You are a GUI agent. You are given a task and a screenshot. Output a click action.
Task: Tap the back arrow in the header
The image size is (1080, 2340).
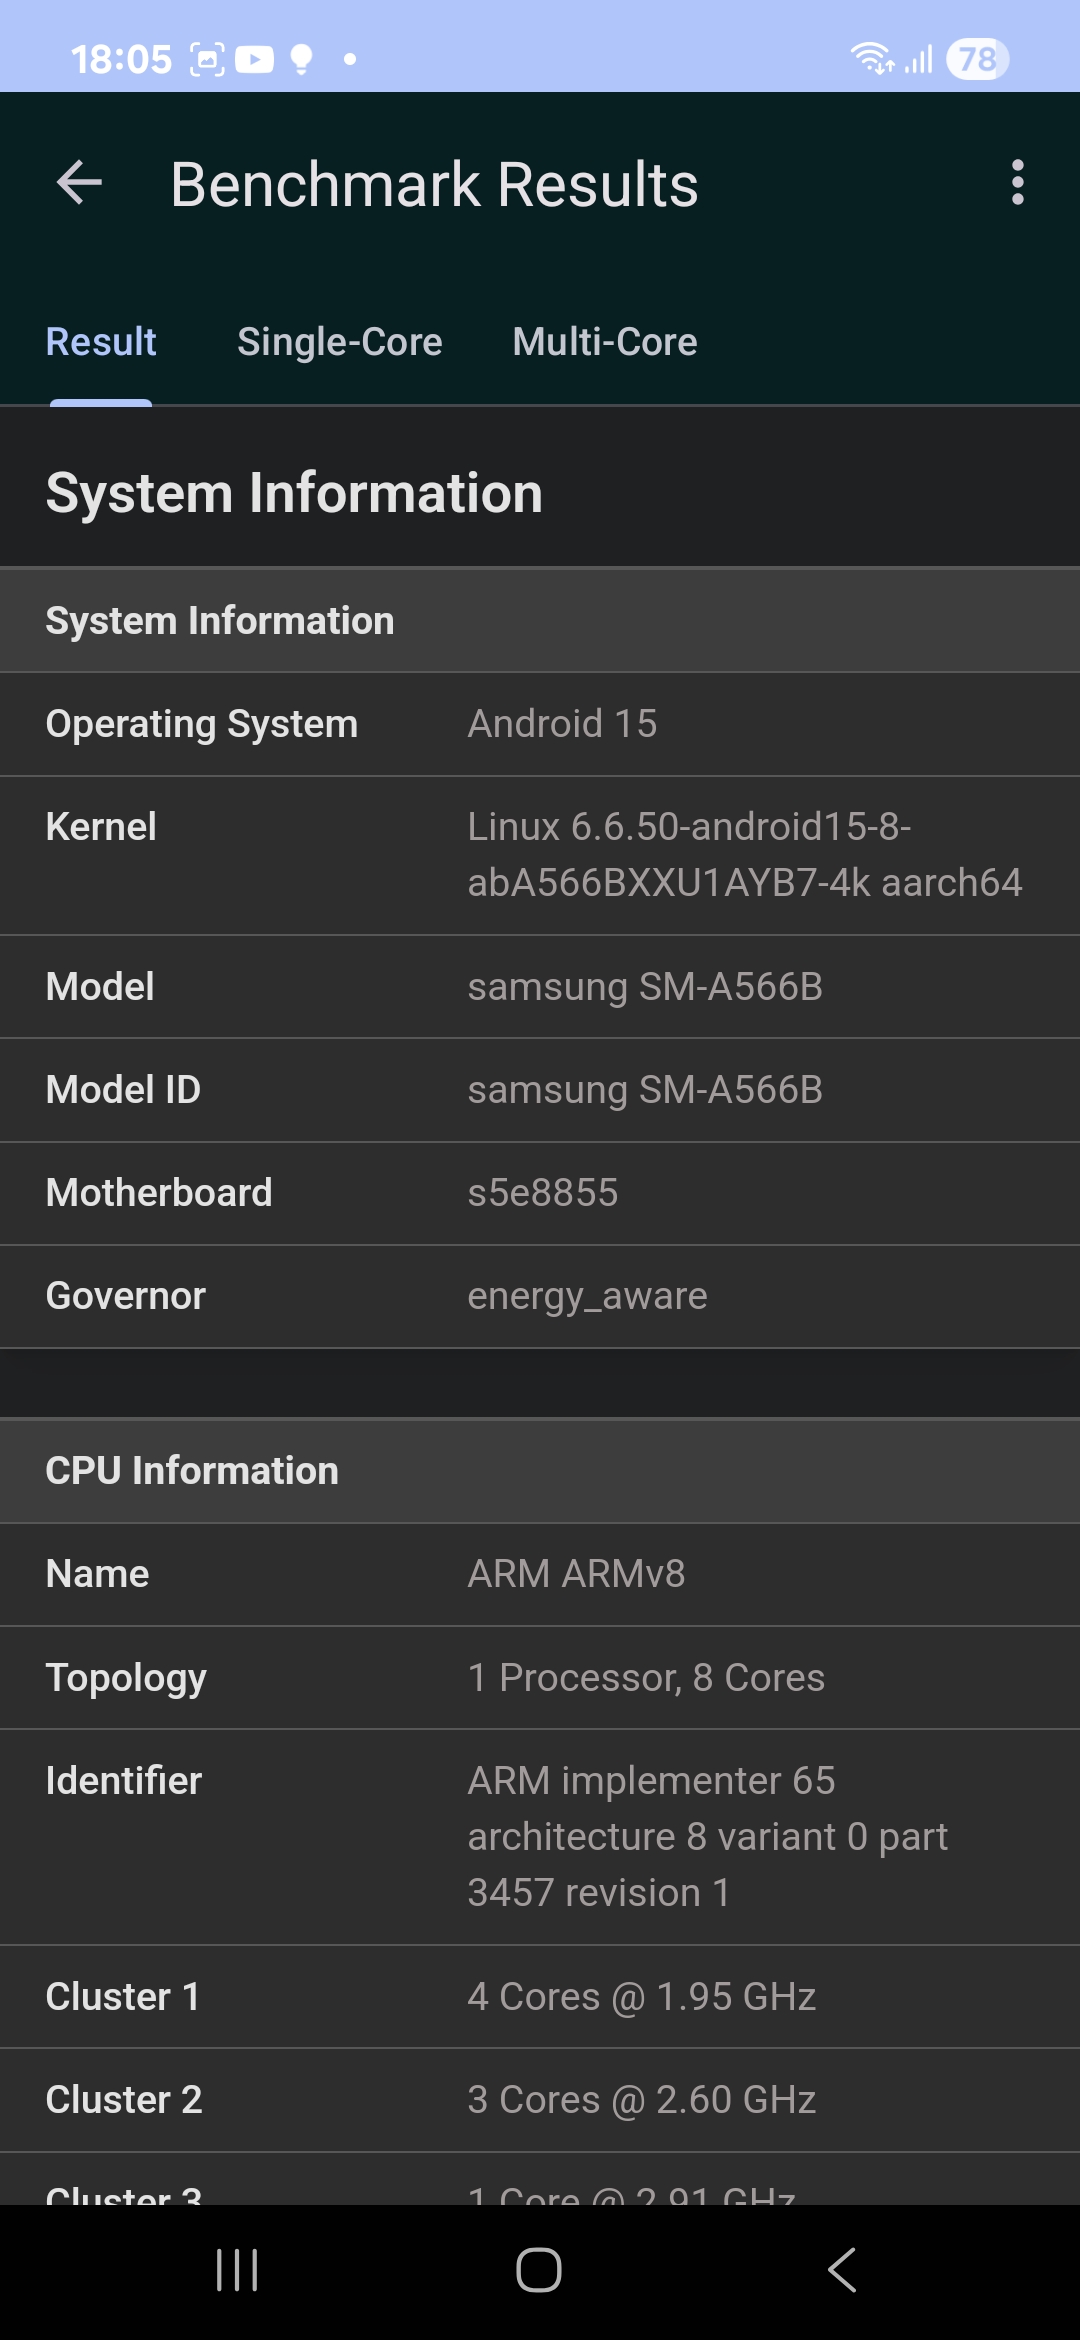tap(79, 183)
